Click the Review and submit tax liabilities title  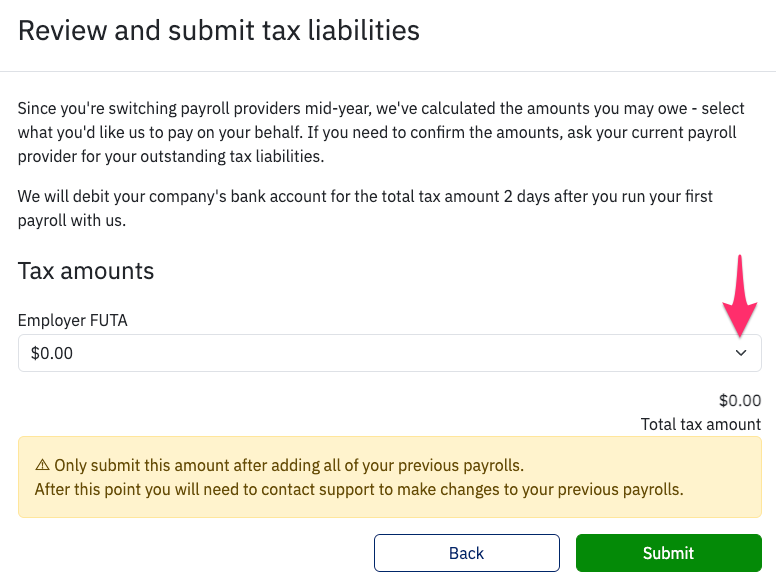pyautogui.click(x=219, y=30)
